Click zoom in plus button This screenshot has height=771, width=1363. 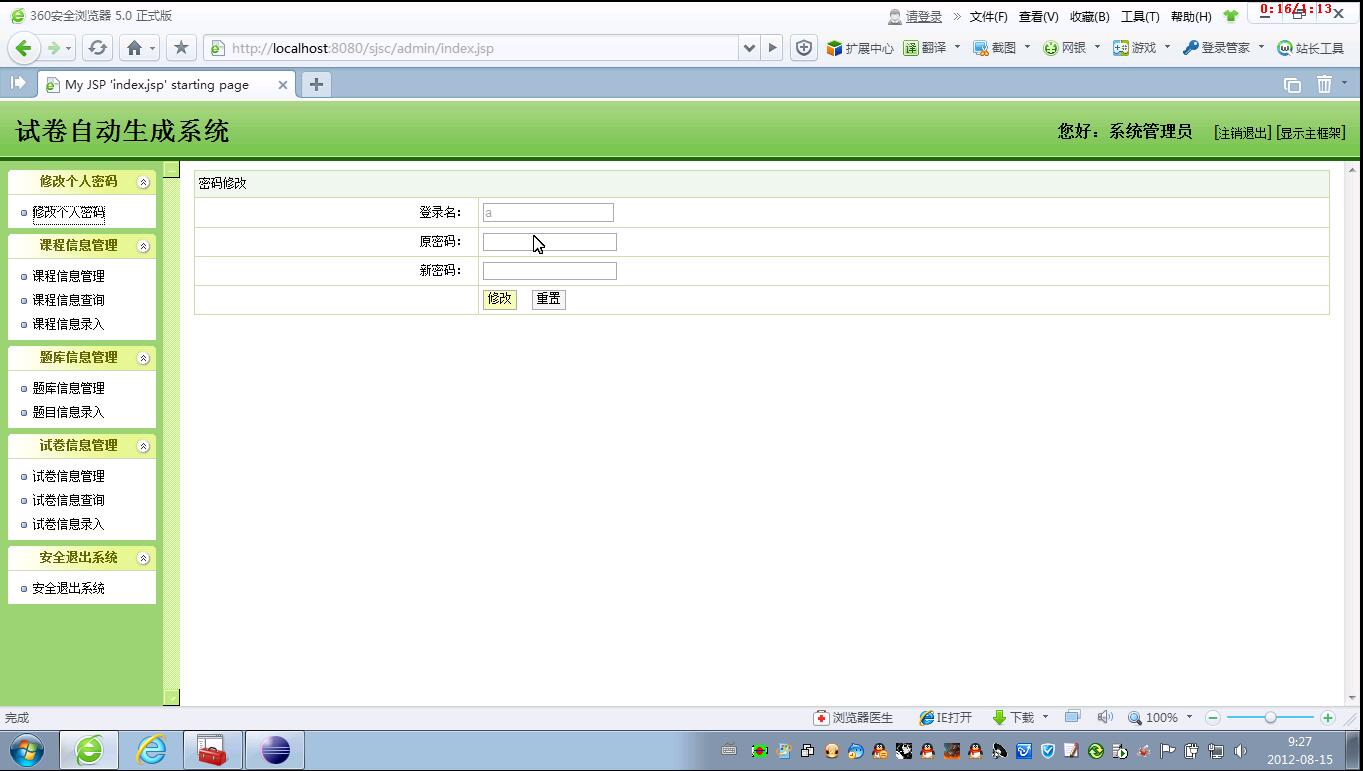(1328, 717)
